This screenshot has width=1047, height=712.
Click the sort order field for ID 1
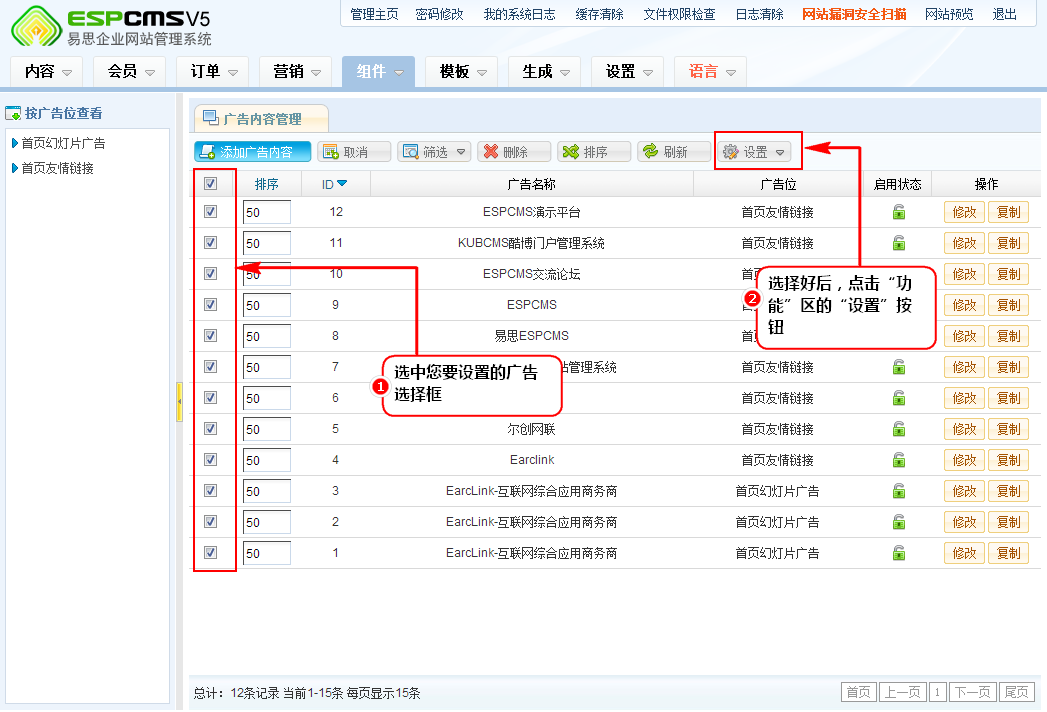(267, 553)
